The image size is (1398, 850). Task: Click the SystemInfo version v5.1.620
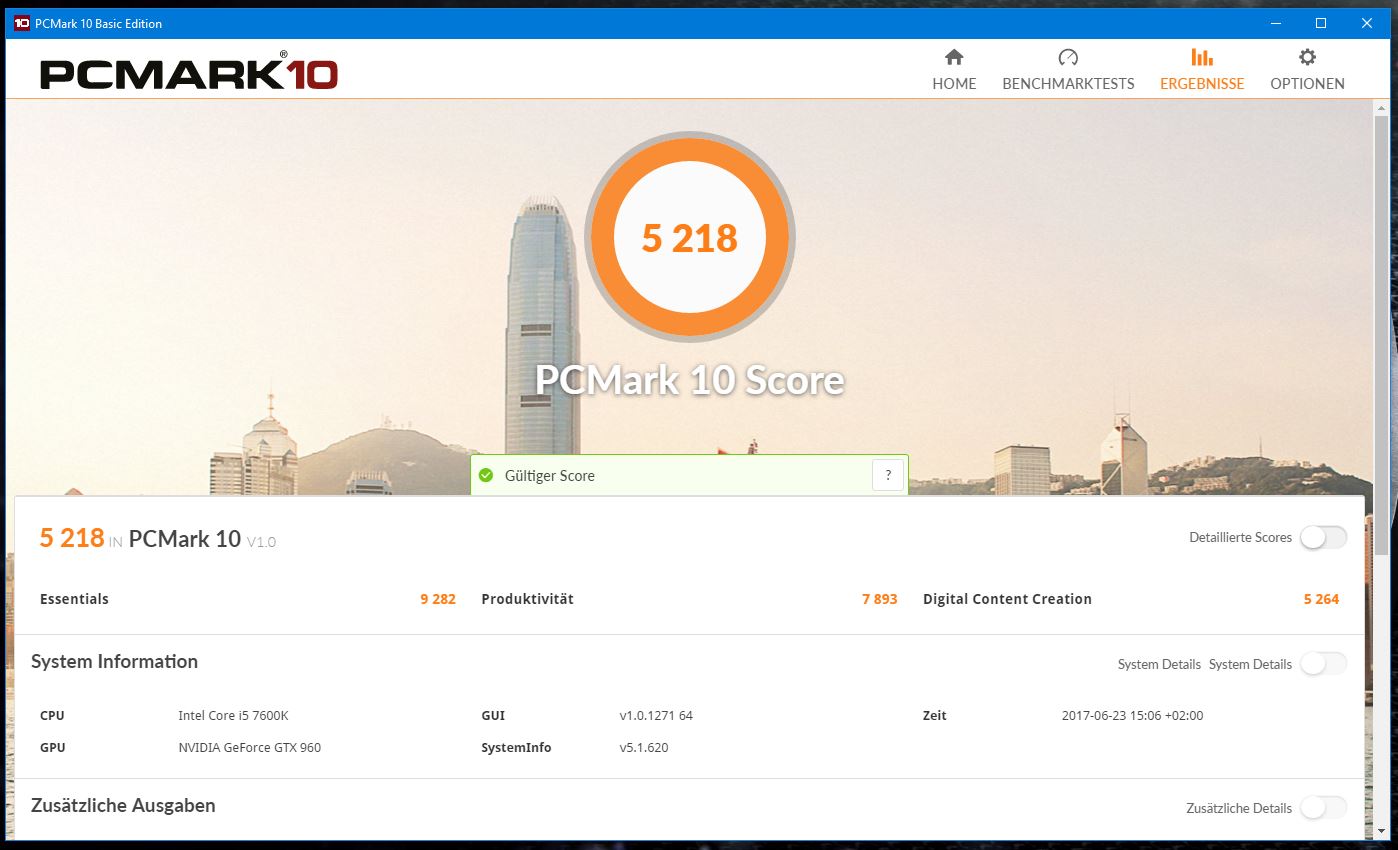pyautogui.click(x=644, y=747)
